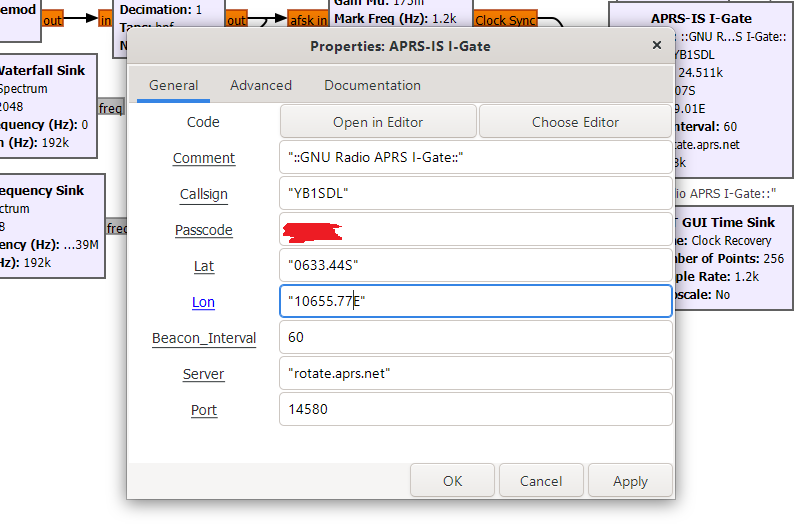Focus the redacted Passcode field
This screenshot has width=799, height=530.
[475, 230]
